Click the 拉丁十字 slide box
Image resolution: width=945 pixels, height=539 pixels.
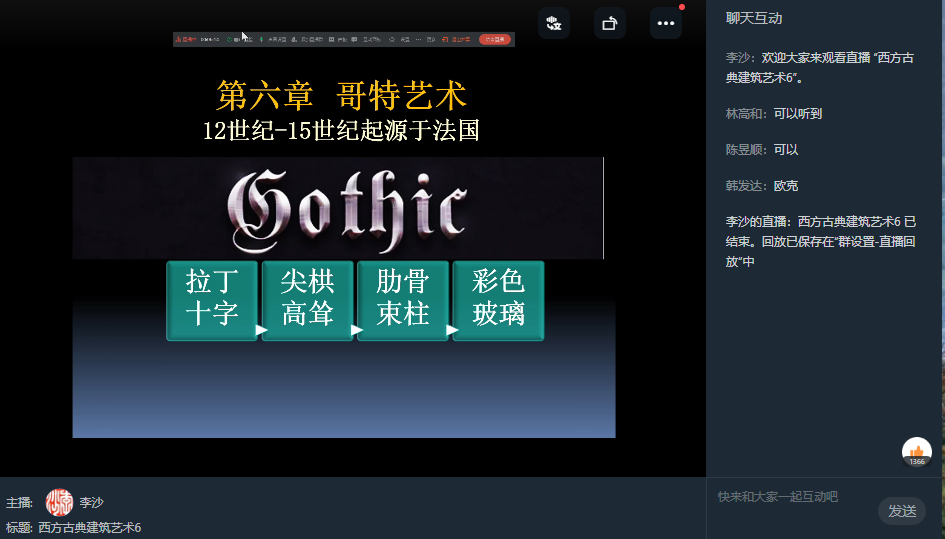212,299
